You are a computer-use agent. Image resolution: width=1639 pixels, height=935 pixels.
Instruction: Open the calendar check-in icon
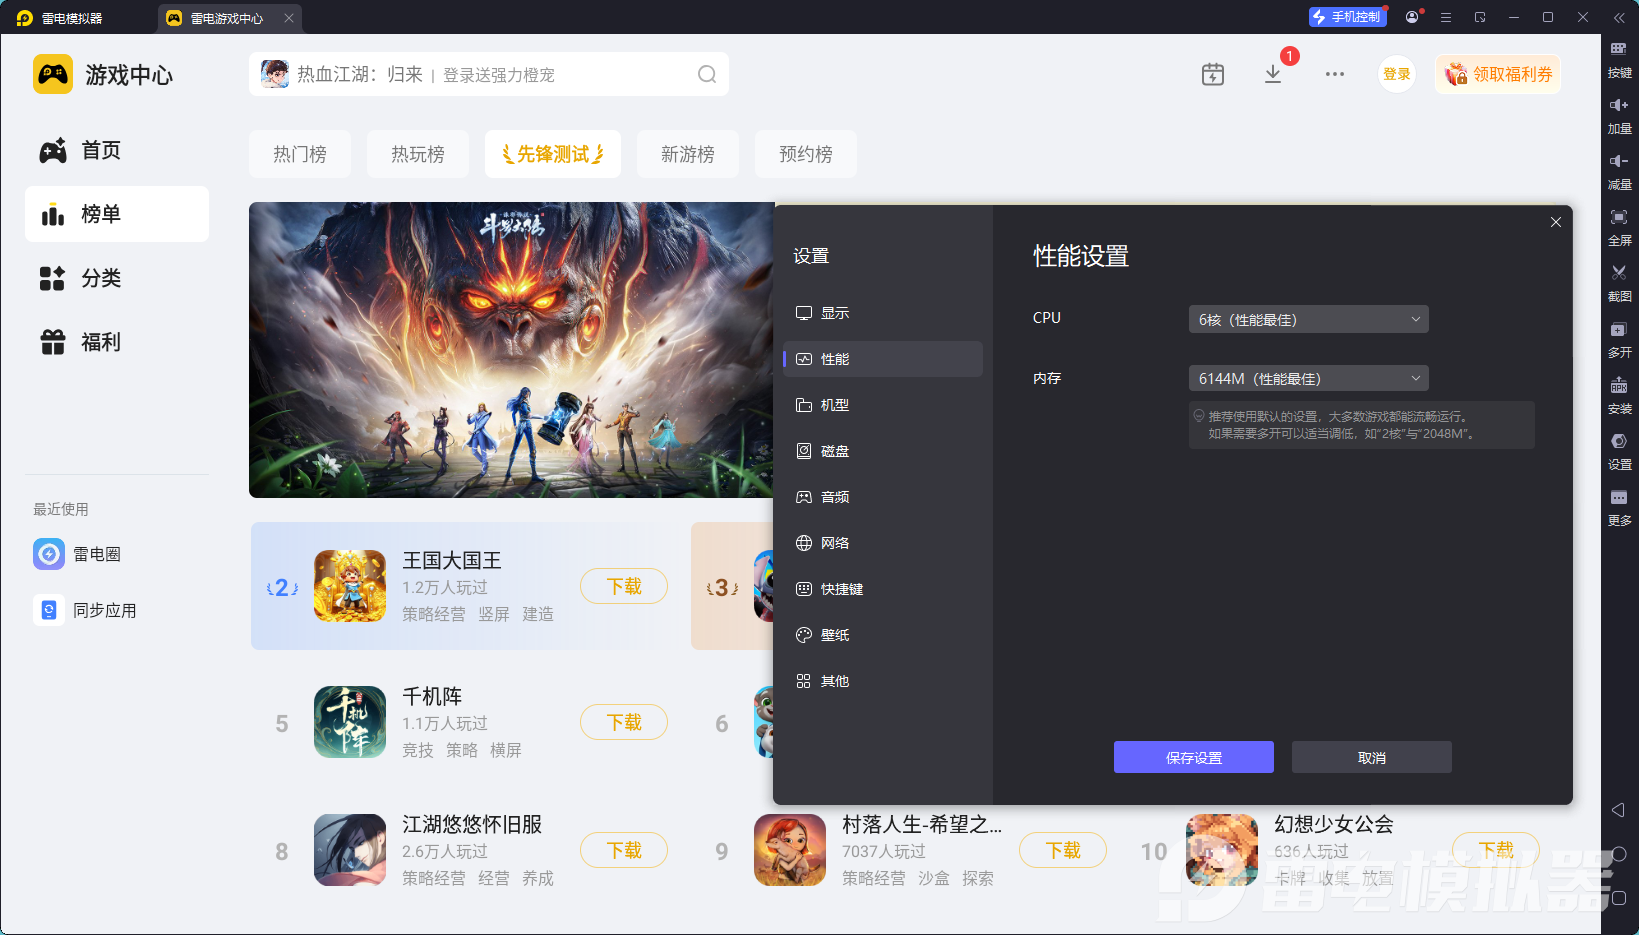[x=1213, y=74]
